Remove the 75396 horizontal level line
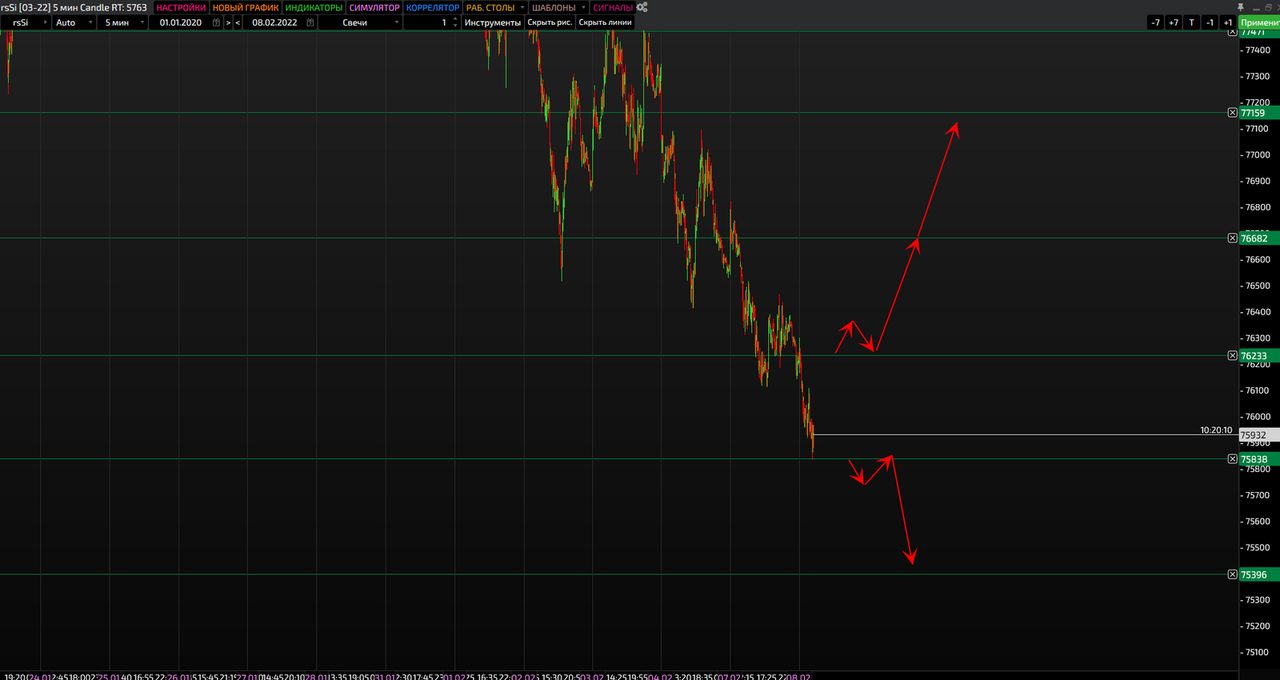1280x680 pixels. click(1232, 574)
